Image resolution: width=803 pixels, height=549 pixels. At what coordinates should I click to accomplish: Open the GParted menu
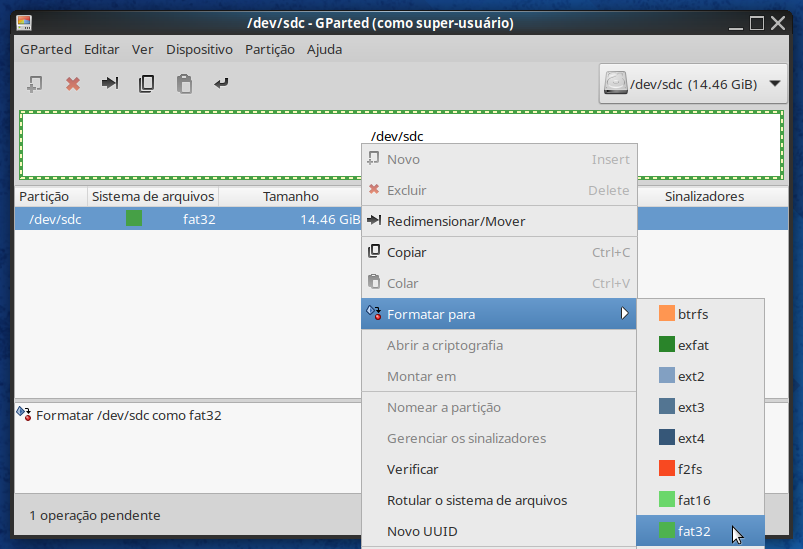pos(46,50)
